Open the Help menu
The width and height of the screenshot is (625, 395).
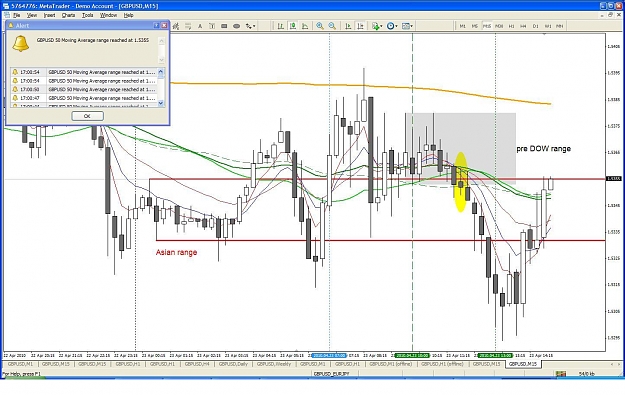128,15
